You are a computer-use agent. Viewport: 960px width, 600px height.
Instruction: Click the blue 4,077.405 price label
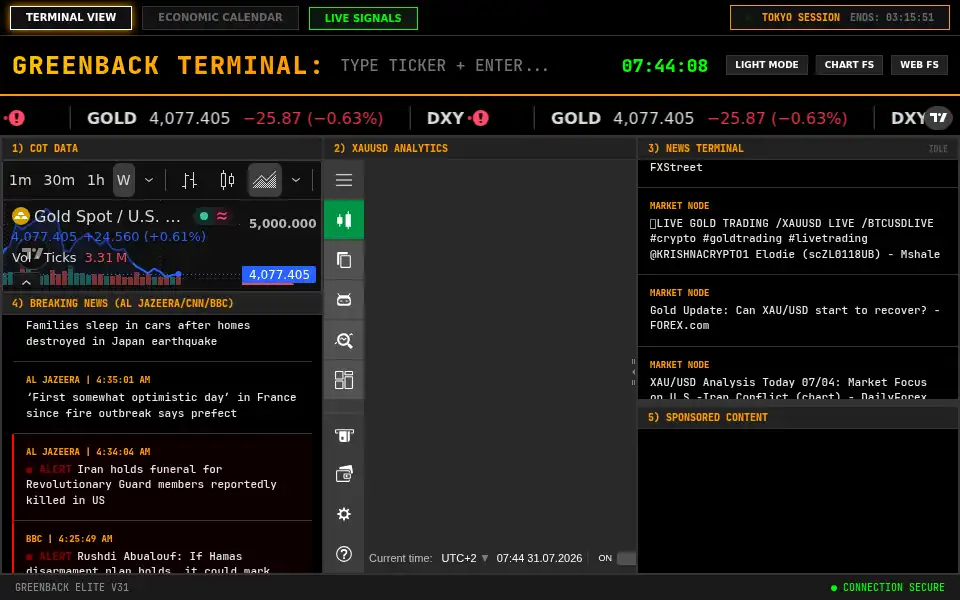(279, 274)
